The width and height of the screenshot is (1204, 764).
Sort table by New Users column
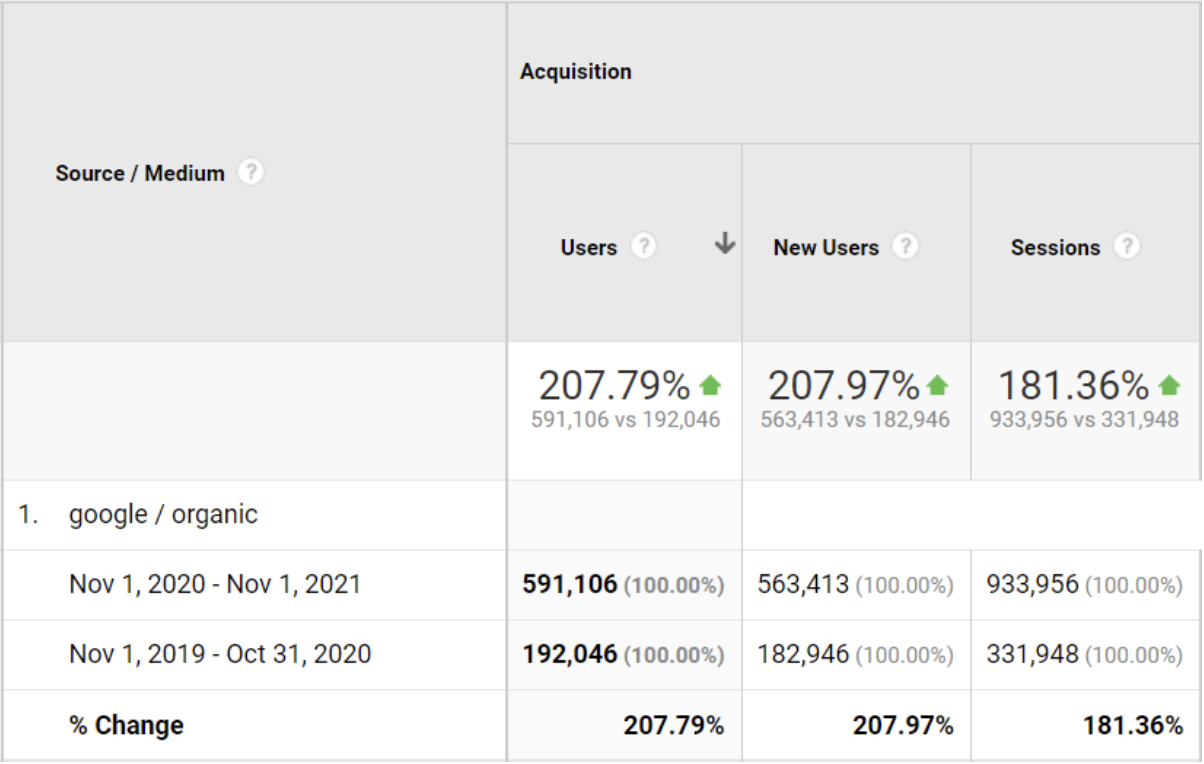(x=826, y=248)
